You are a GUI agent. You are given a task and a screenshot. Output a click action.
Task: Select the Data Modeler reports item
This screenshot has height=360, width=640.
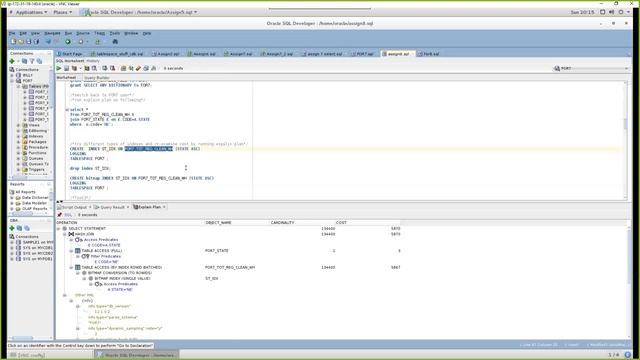point(34,203)
